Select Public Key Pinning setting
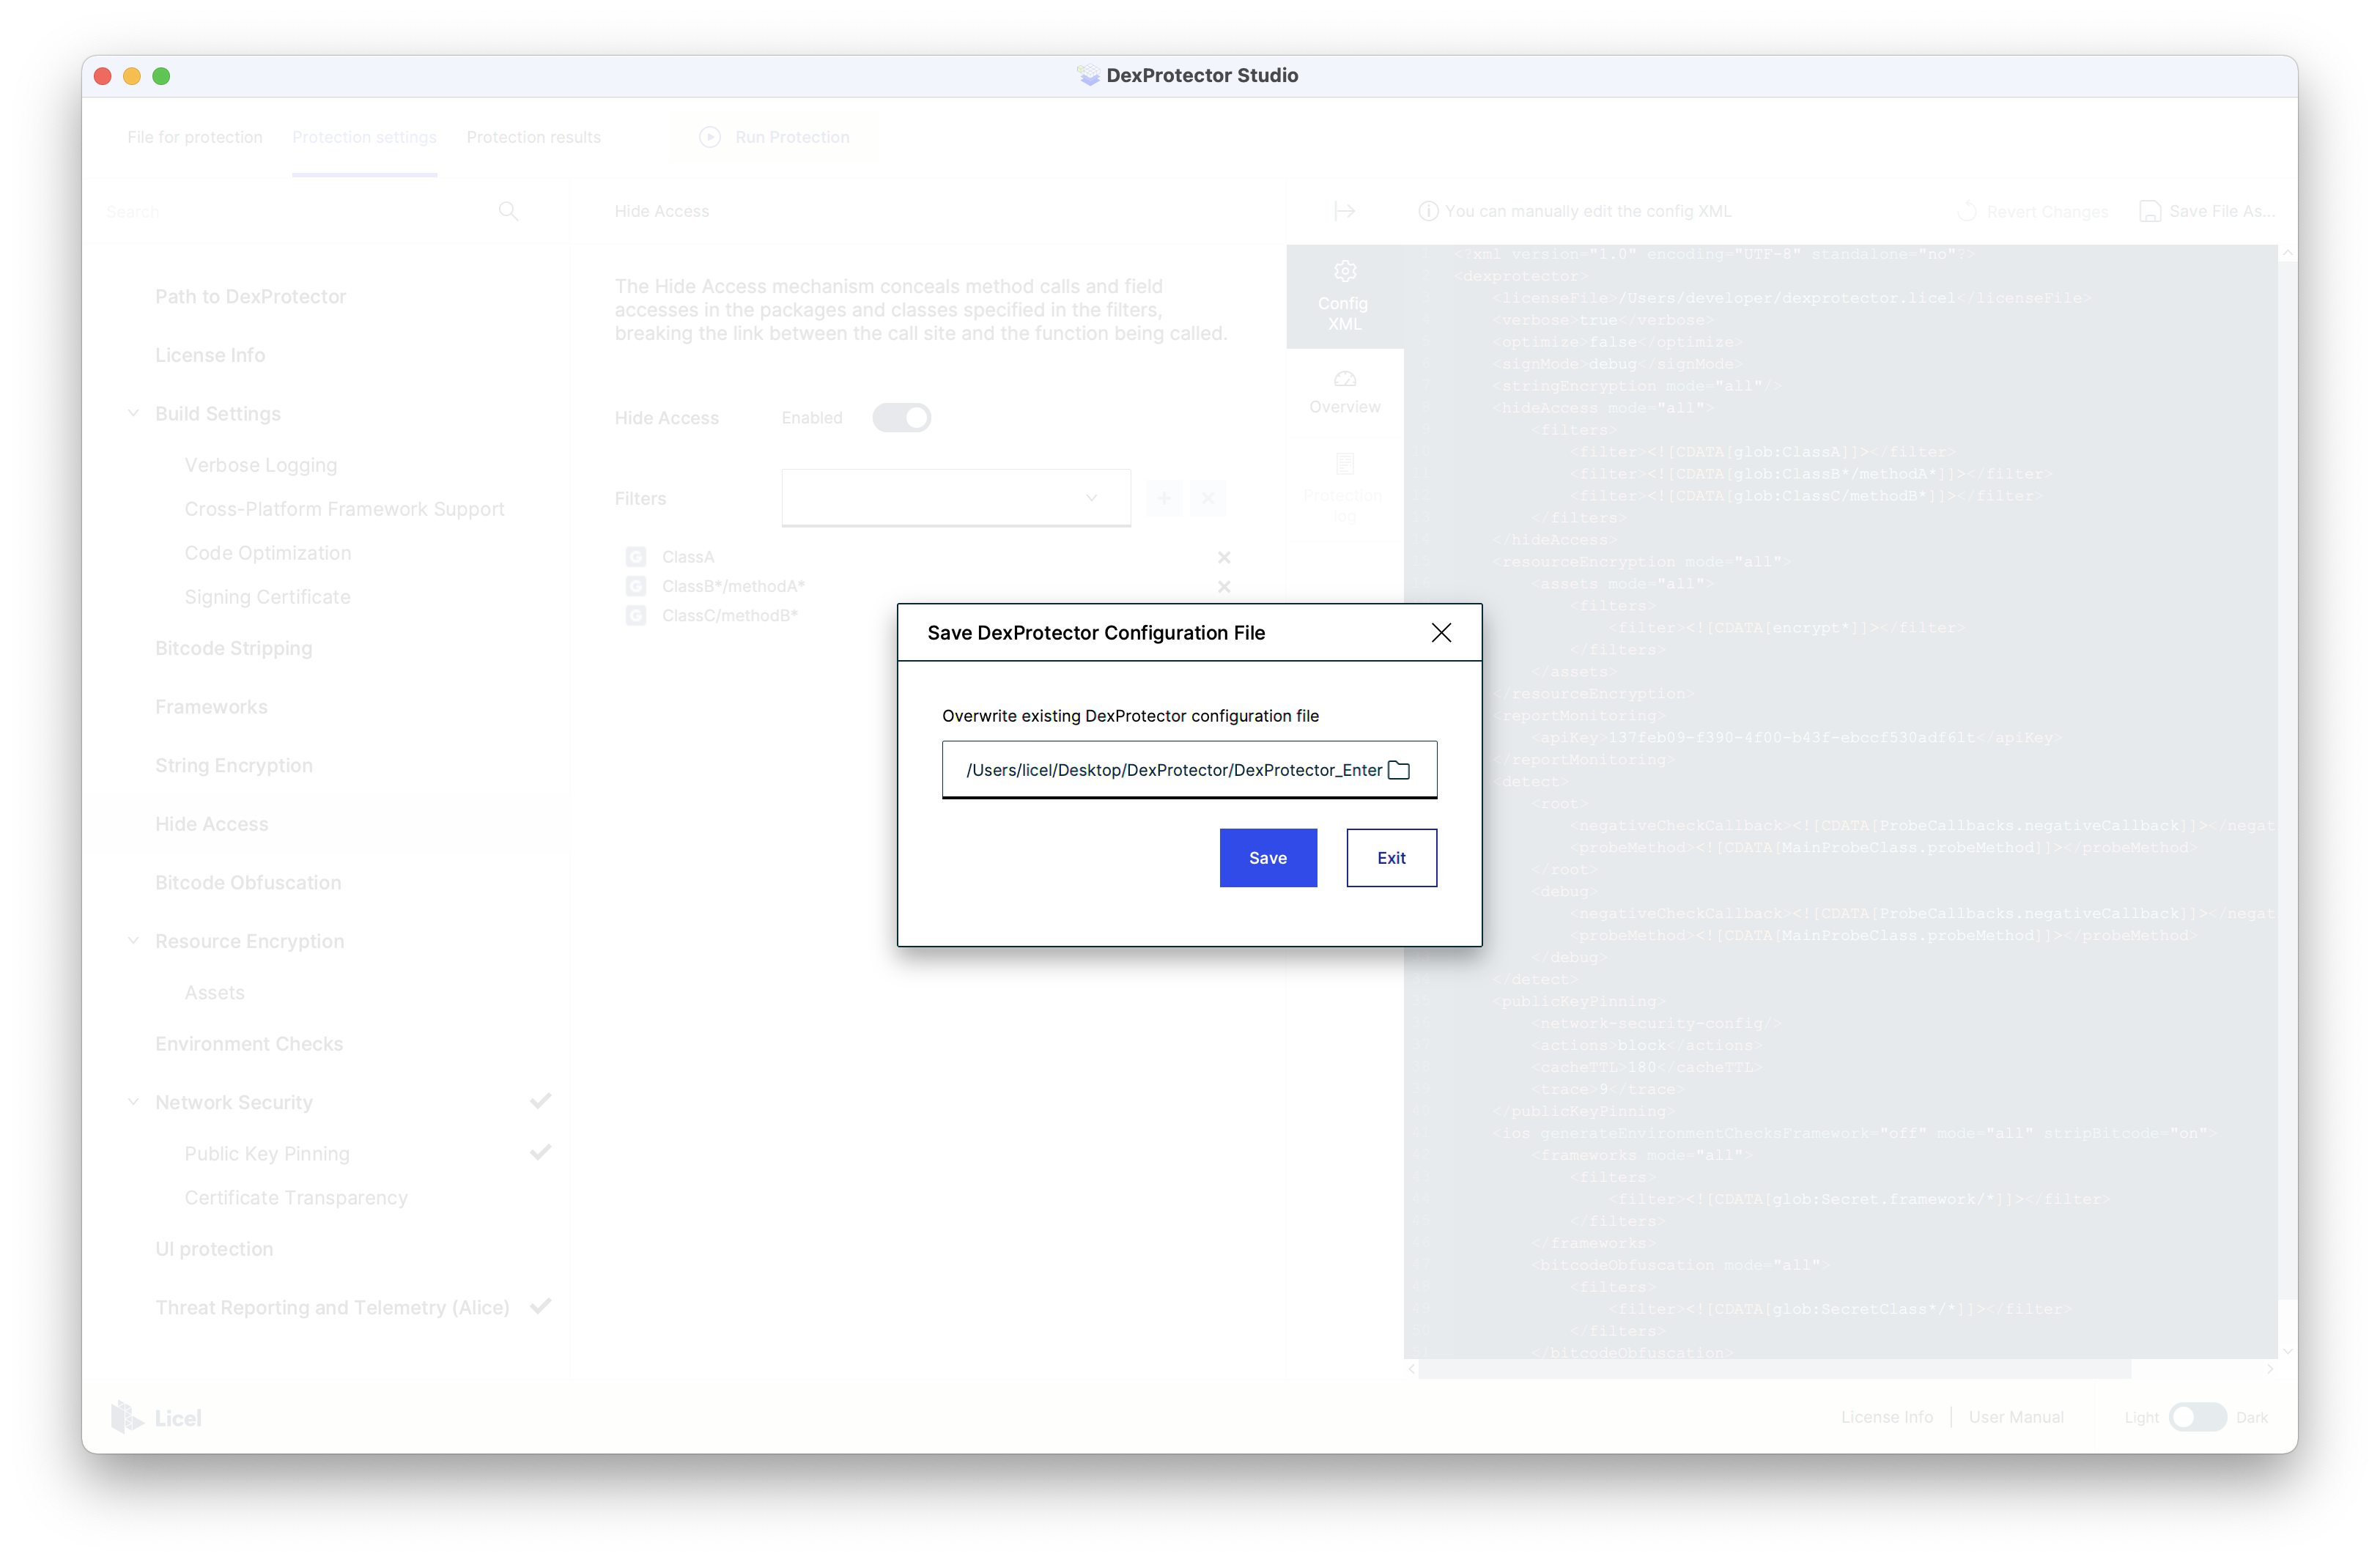 [267, 1153]
